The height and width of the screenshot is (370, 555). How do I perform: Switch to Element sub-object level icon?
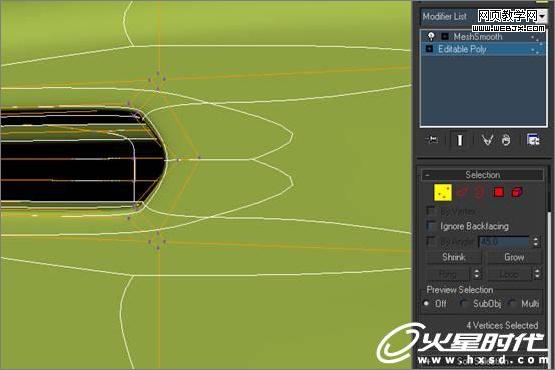pyautogui.click(x=517, y=192)
